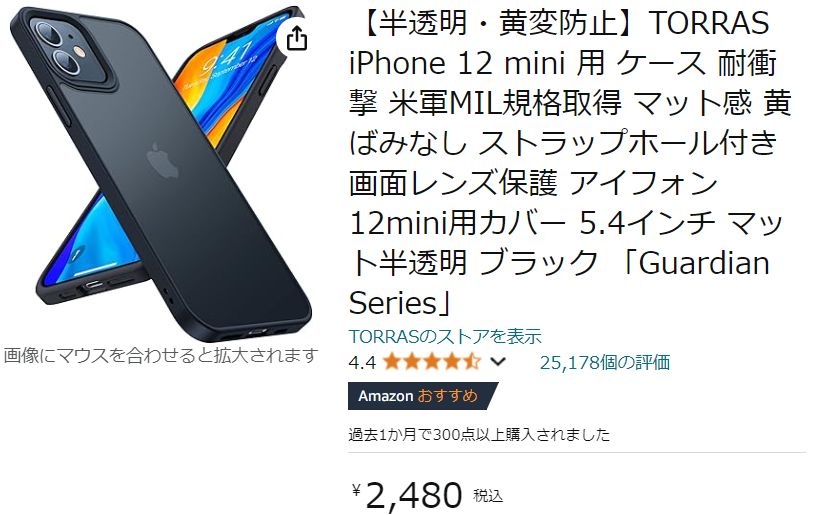Click the 4.4 rating number
The width and height of the screenshot is (818, 515).
[362, 362]
